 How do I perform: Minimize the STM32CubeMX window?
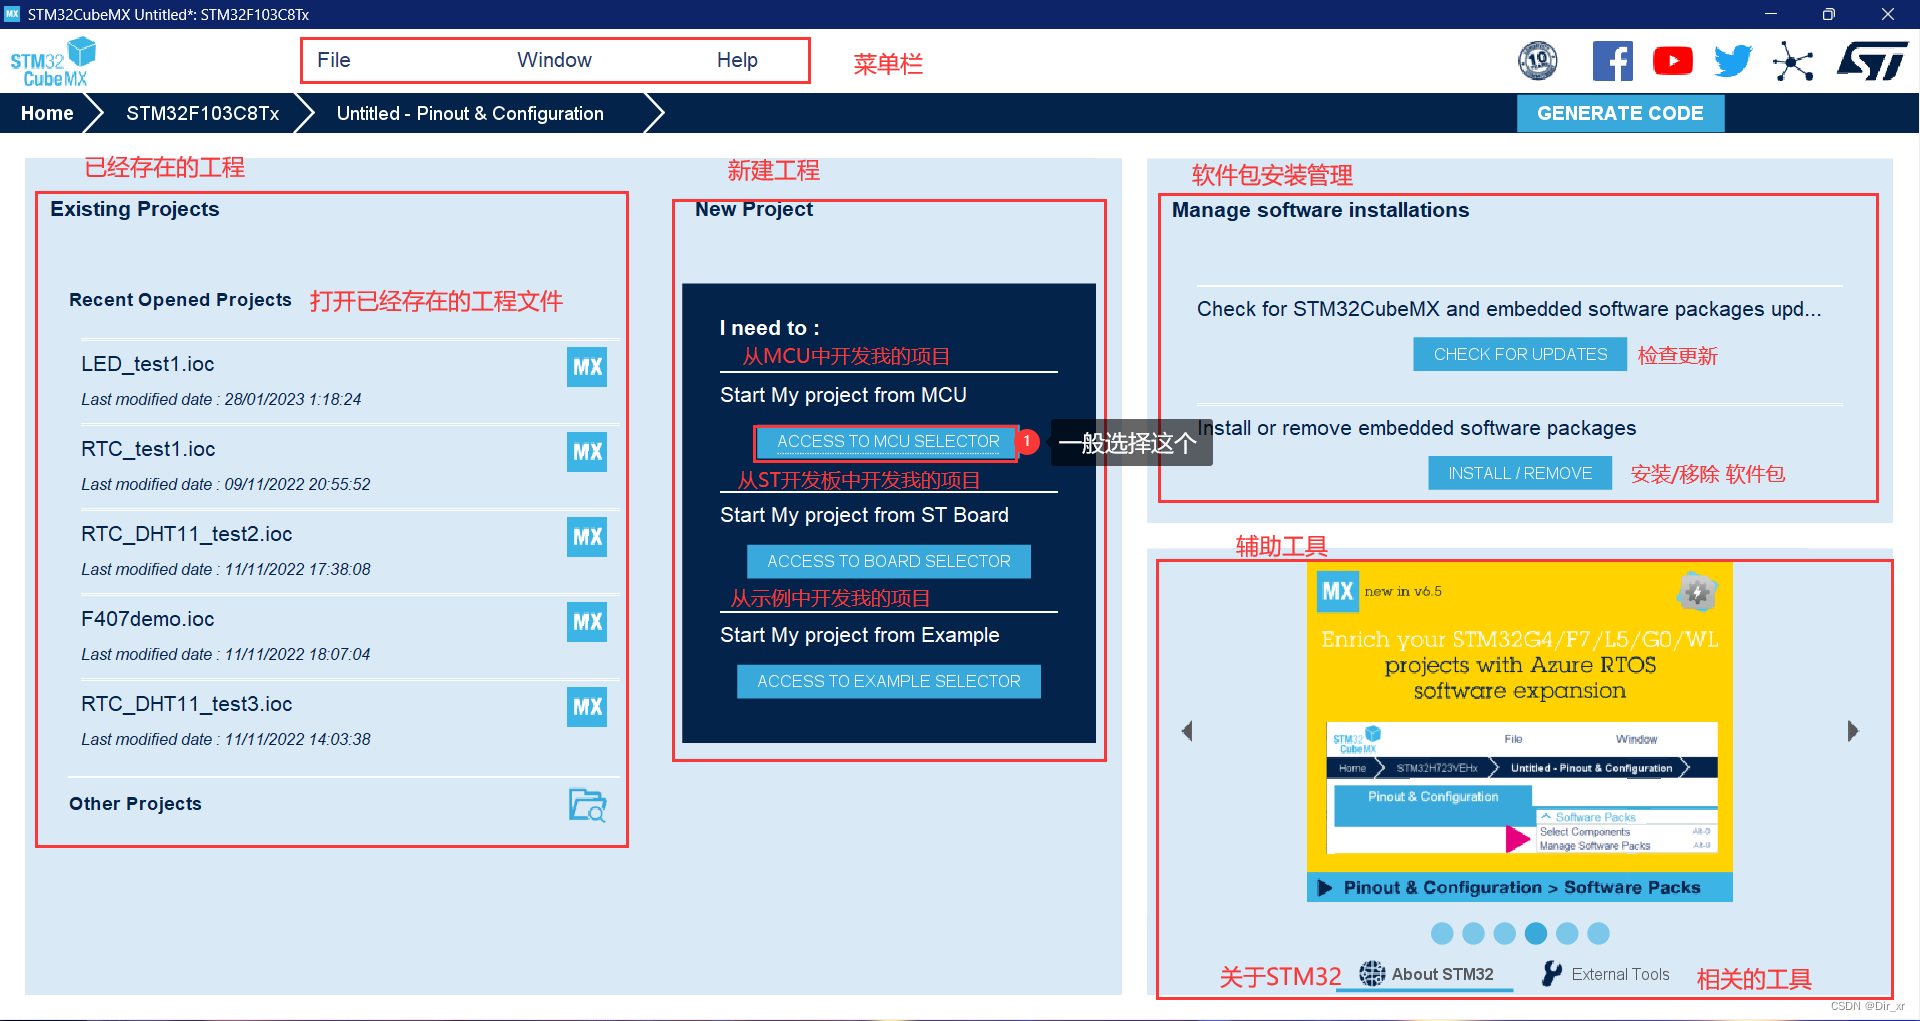pos(1770,14)
